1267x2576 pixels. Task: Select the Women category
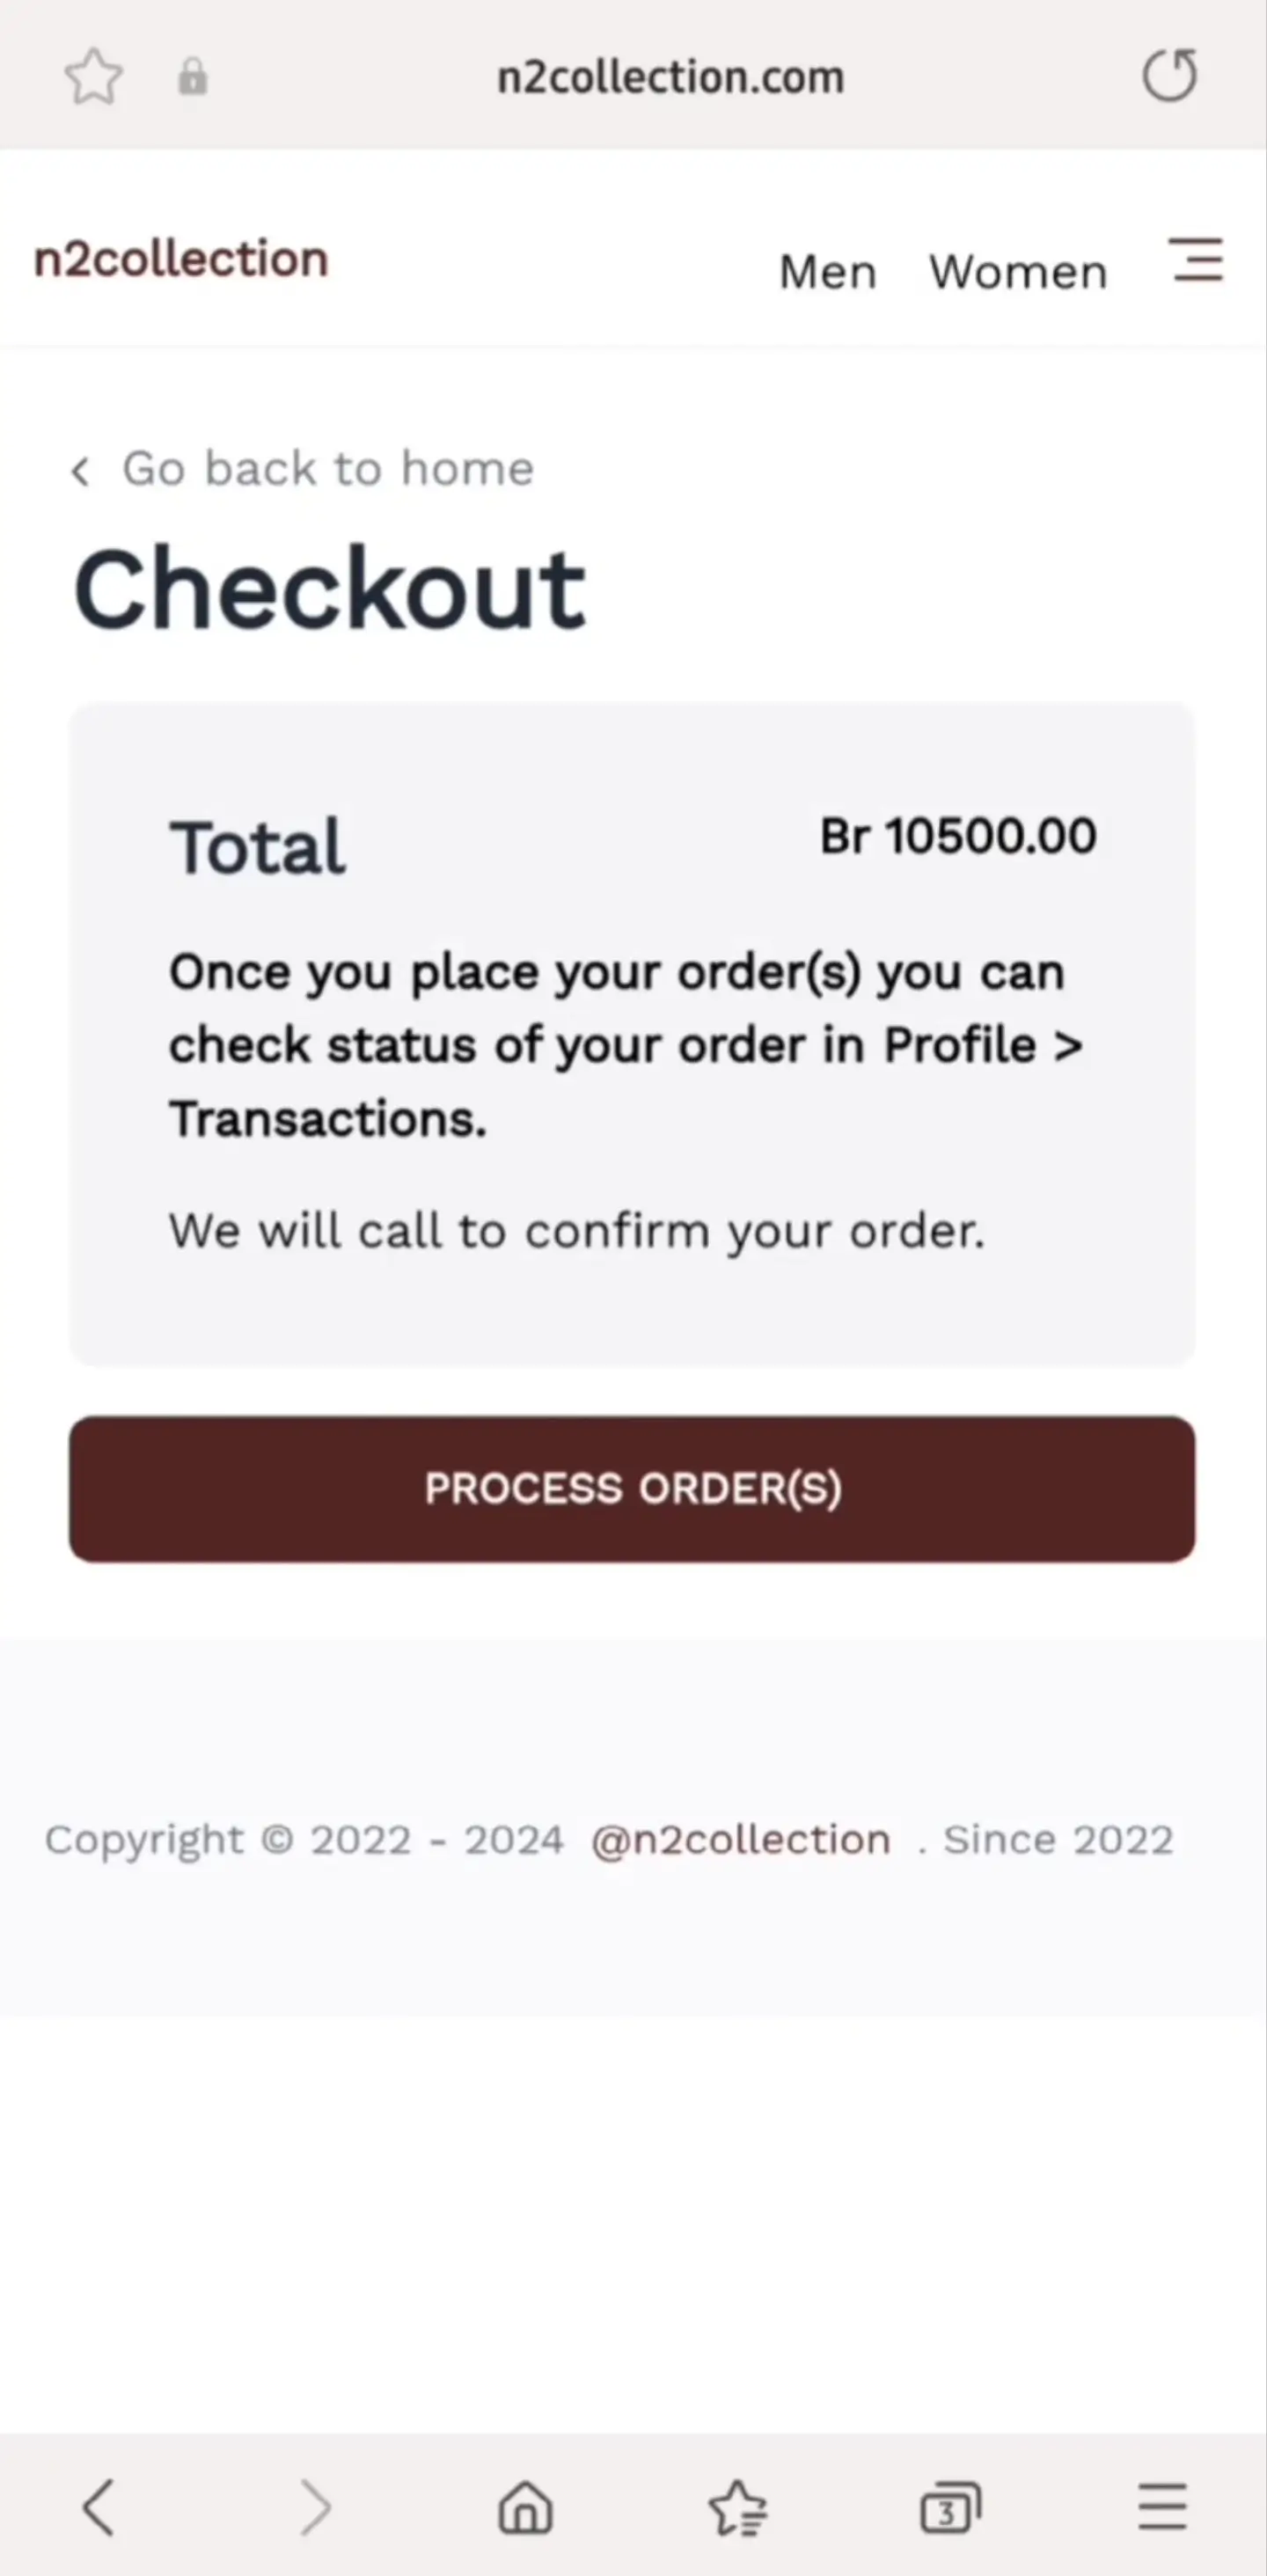[1017, 272]
